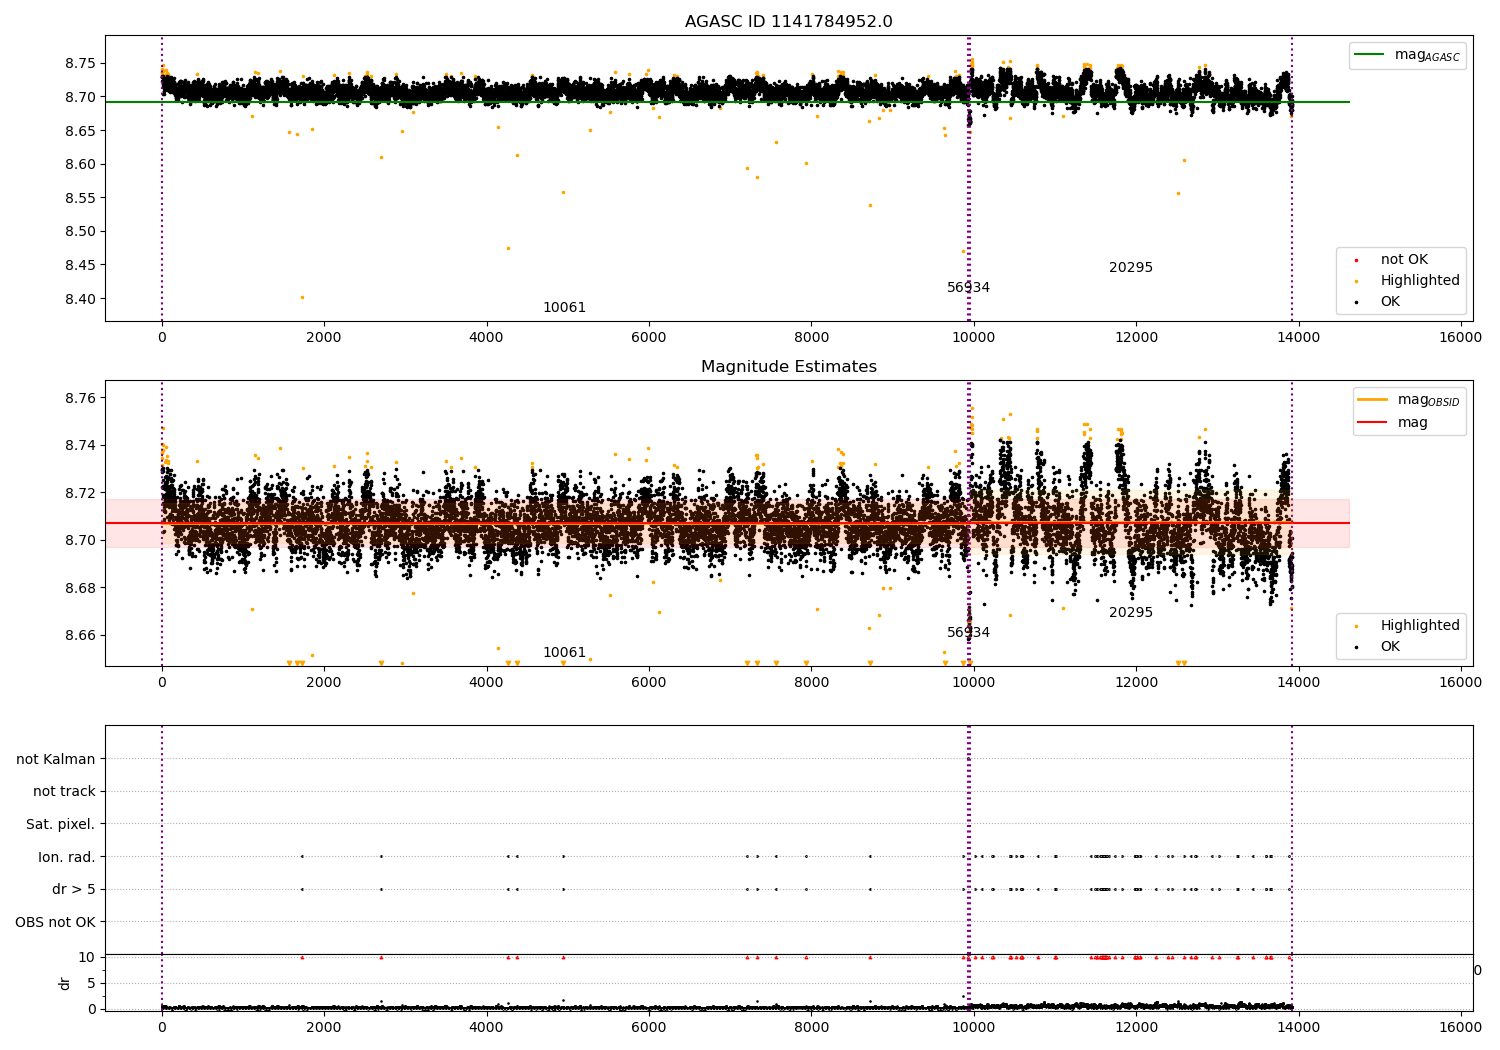Select annotation 20295 in the top plot
Image resolution: width=1500 pixels, height=1050 pixels.
(x=1131, y=268)
